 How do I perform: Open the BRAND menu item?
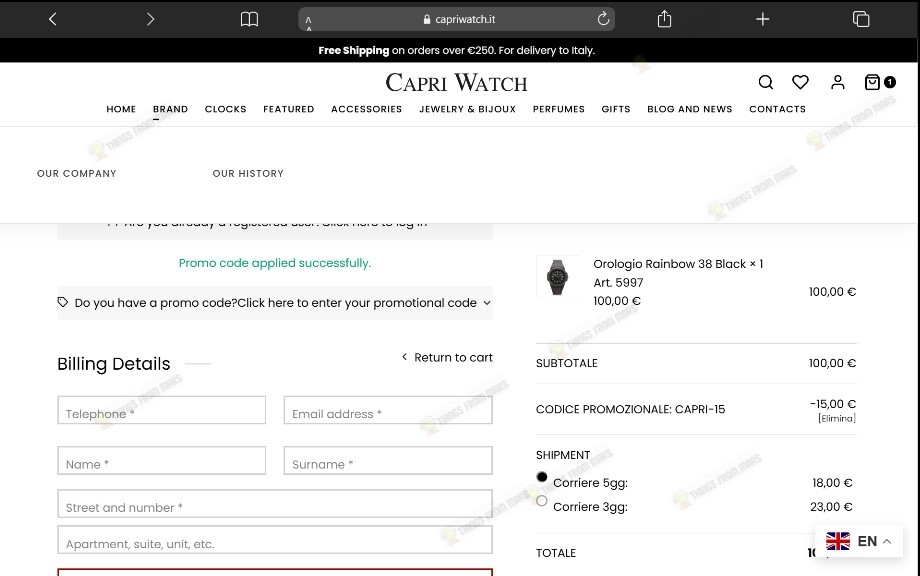coord(170,109)
